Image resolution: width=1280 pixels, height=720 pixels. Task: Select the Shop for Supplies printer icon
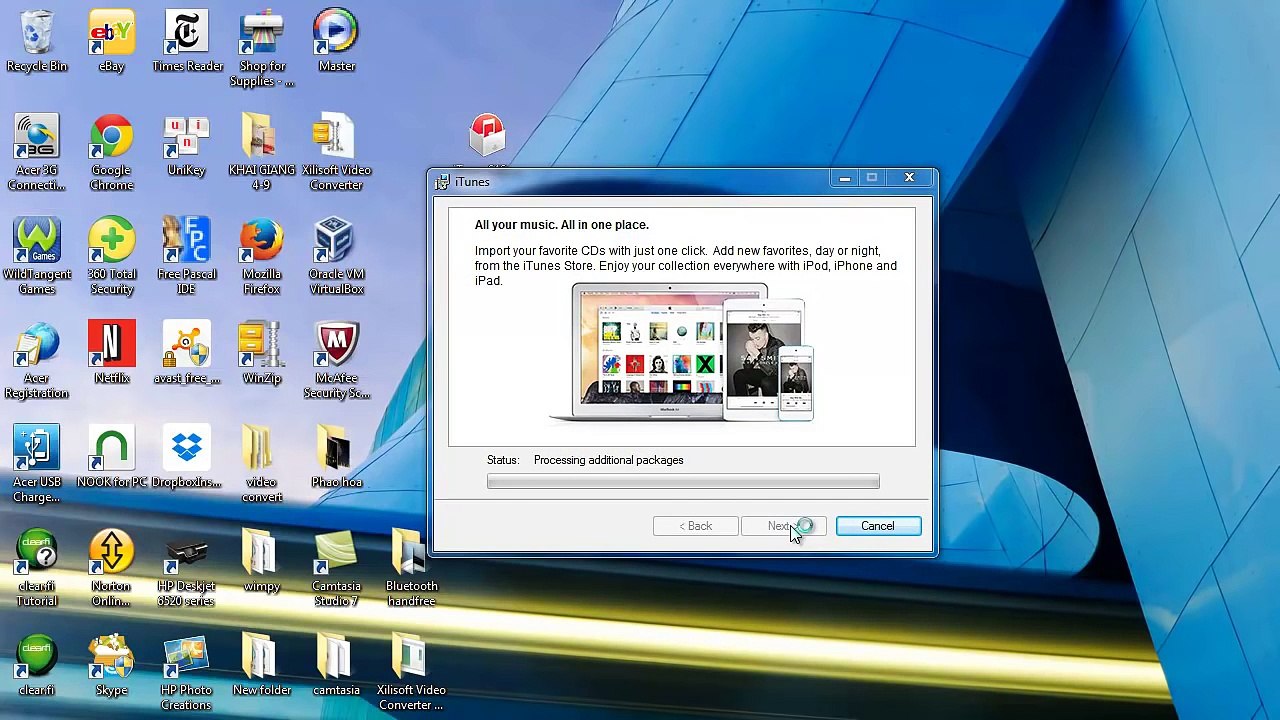[261, 48]
